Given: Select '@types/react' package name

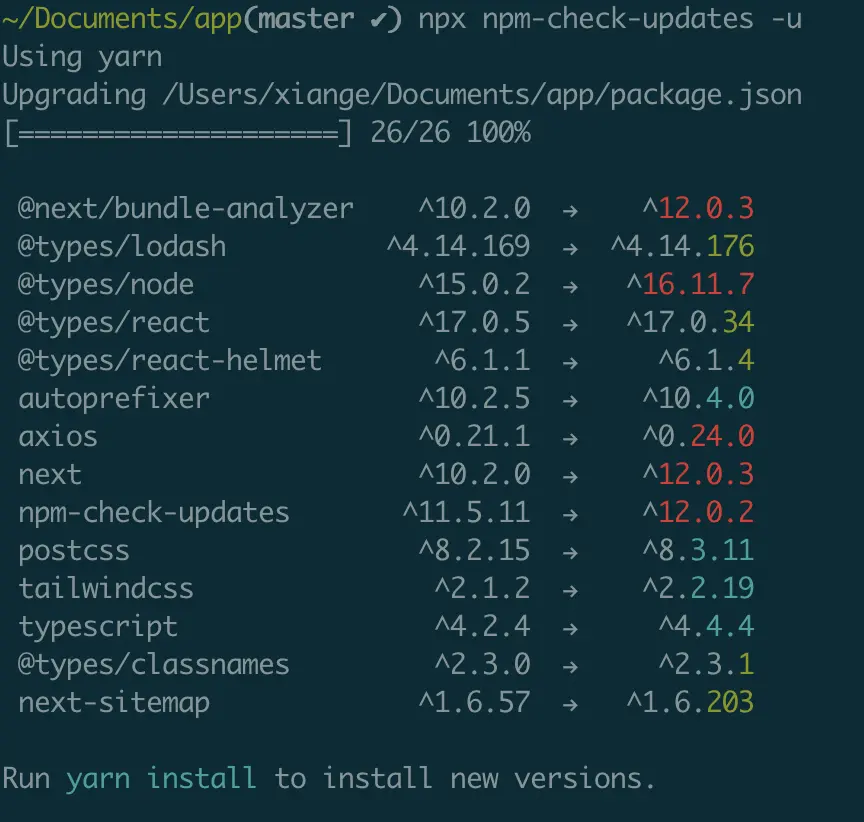Looking at the screenshot, I should tap(114, 323).
